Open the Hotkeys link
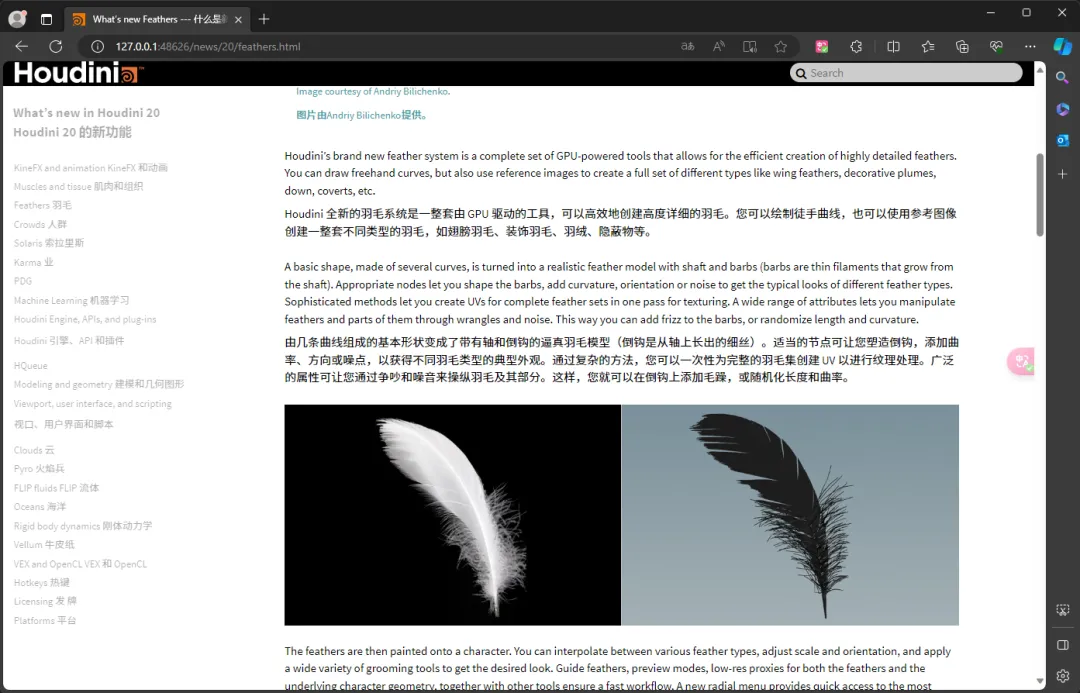This screenshot has height=693, width=1080. tap(41, 582)
